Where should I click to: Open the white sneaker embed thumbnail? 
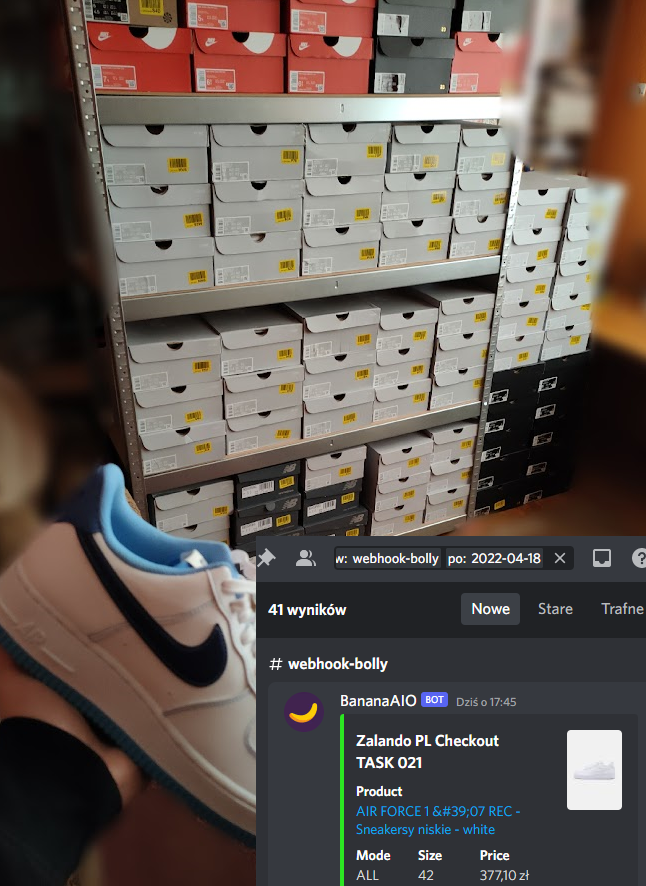click(x=595, y=770)
